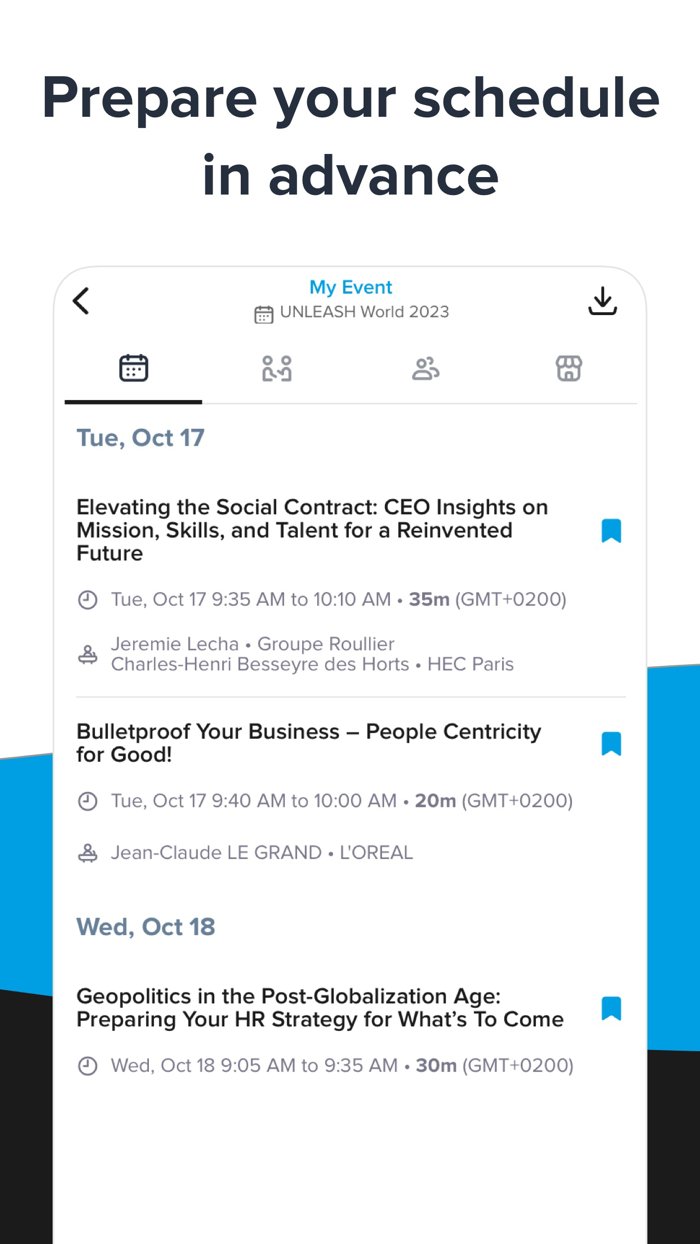Screen dimensions: 700x1244
Task: Tap the My Event header title
Action: pos(350,287)
